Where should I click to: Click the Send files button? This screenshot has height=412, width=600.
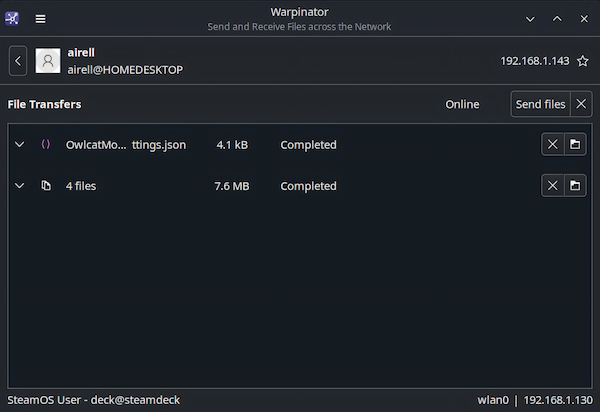tap(540, 104)
